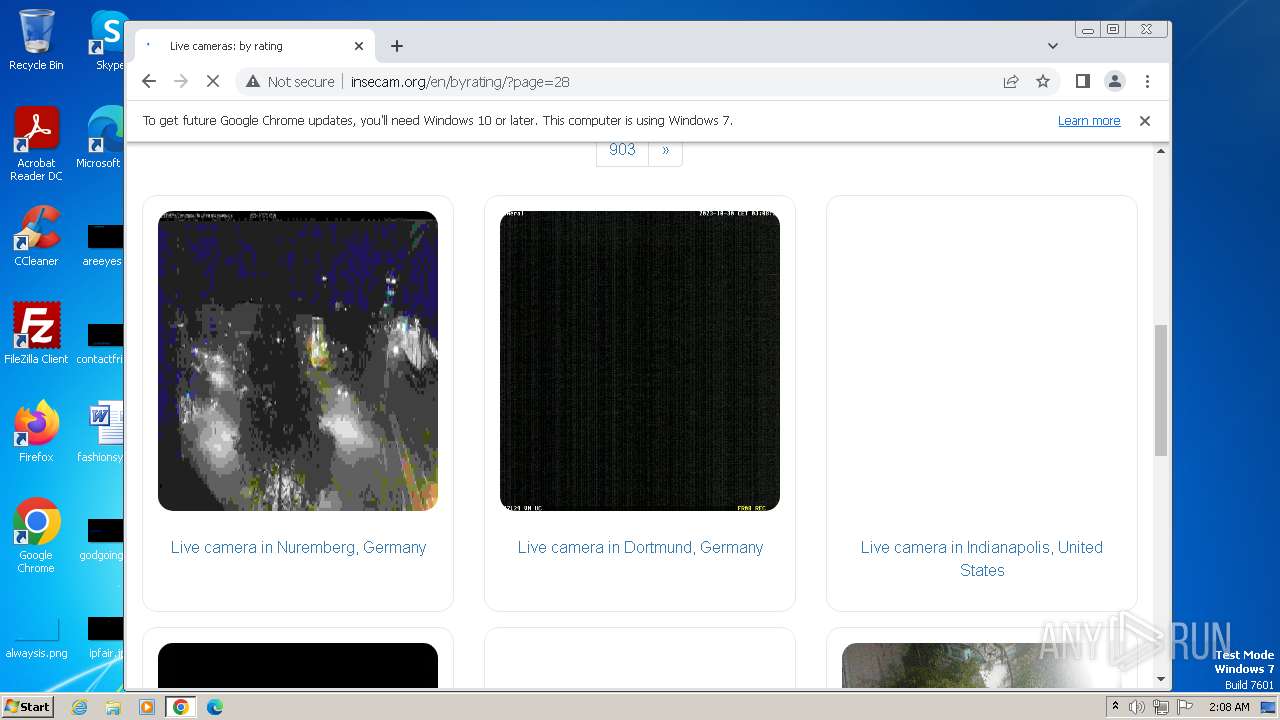
Task: Bookmark this page with the star icon
Action: pos(1043,81)
